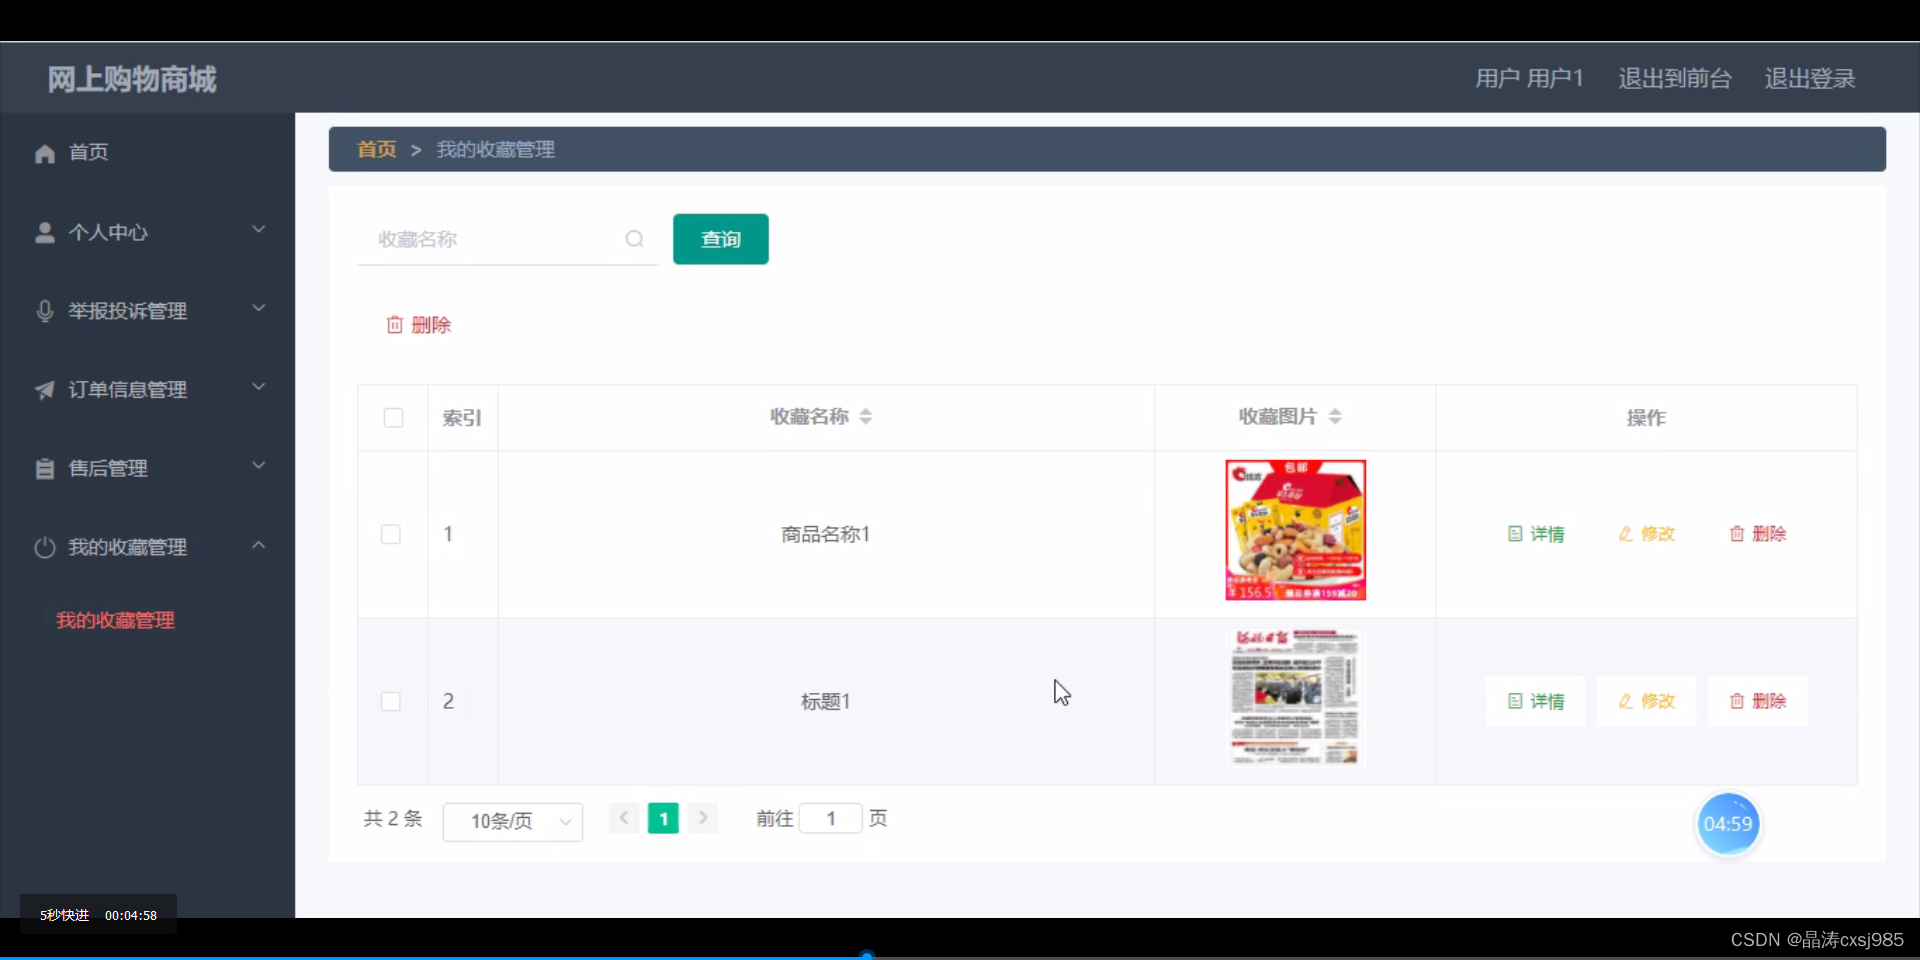Click the 网上购物商城 site title

[x=132, y=79]
